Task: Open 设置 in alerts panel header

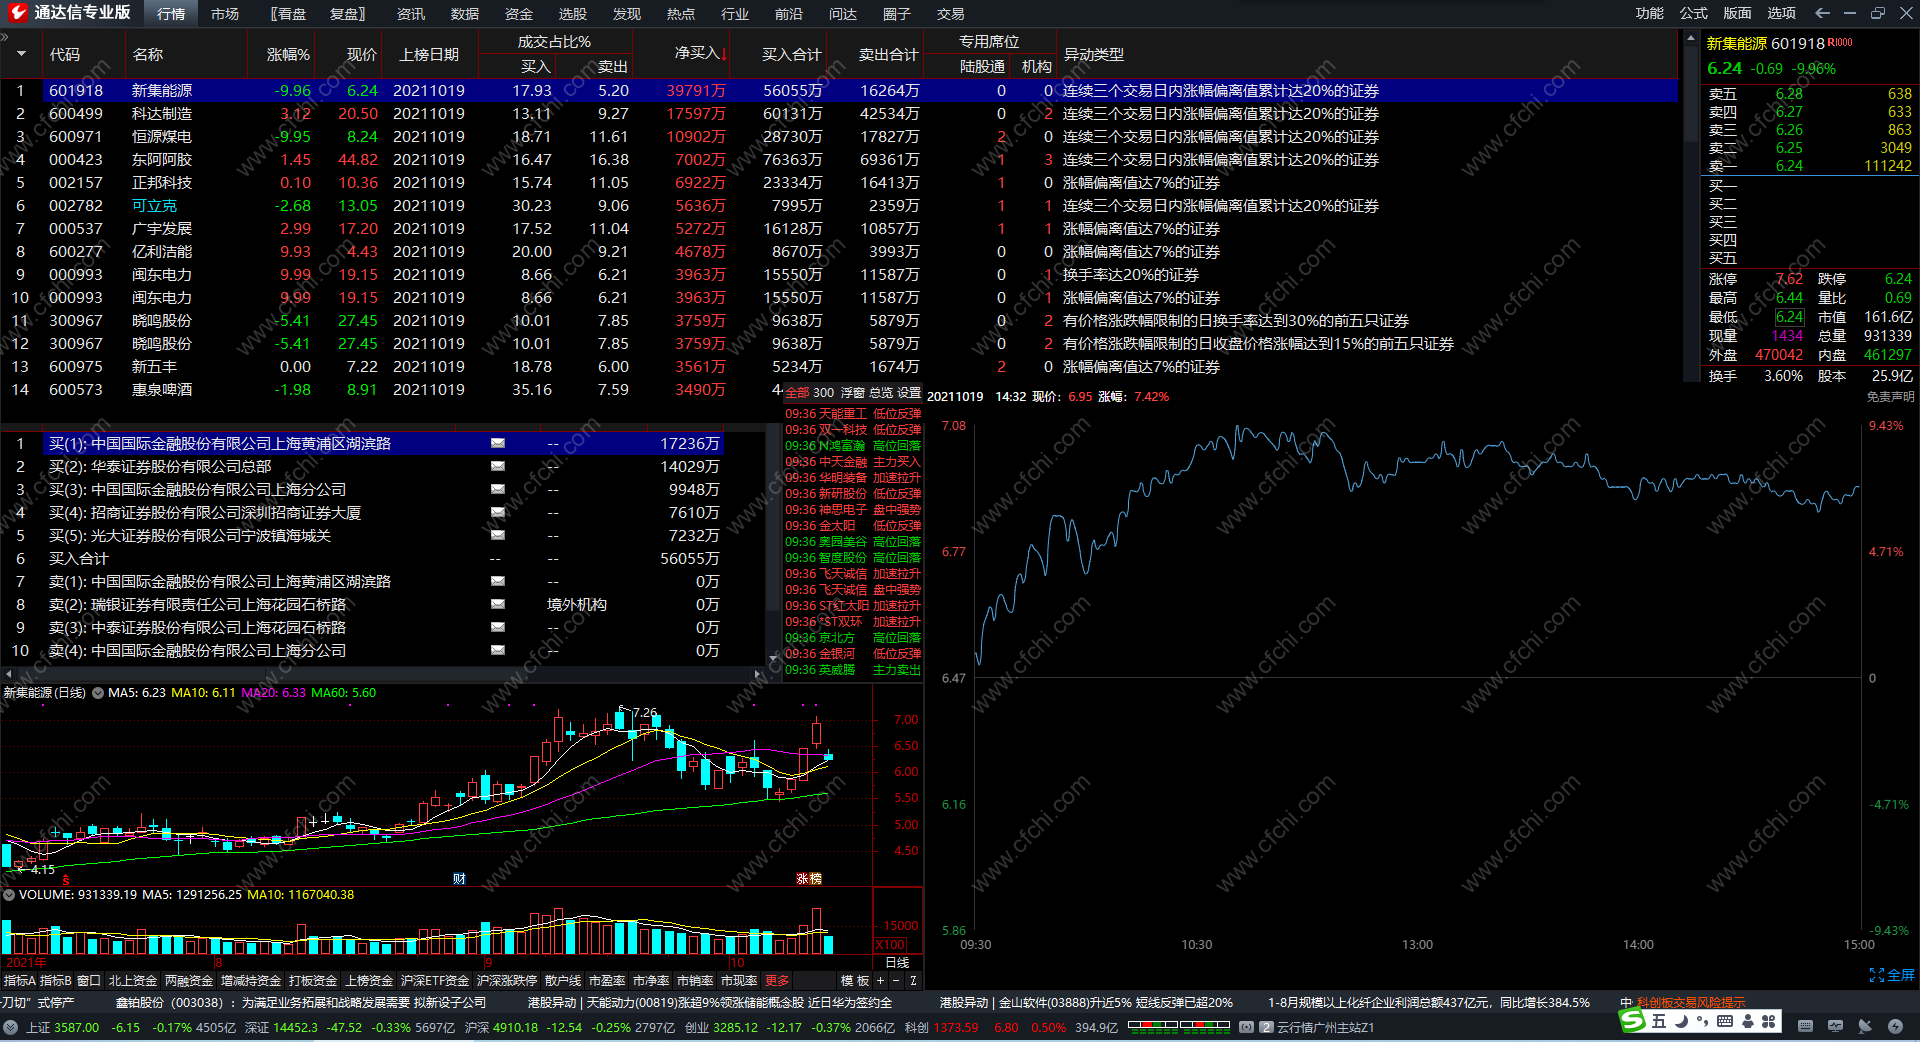Action: pyautogui.click(x=908, y=393)
